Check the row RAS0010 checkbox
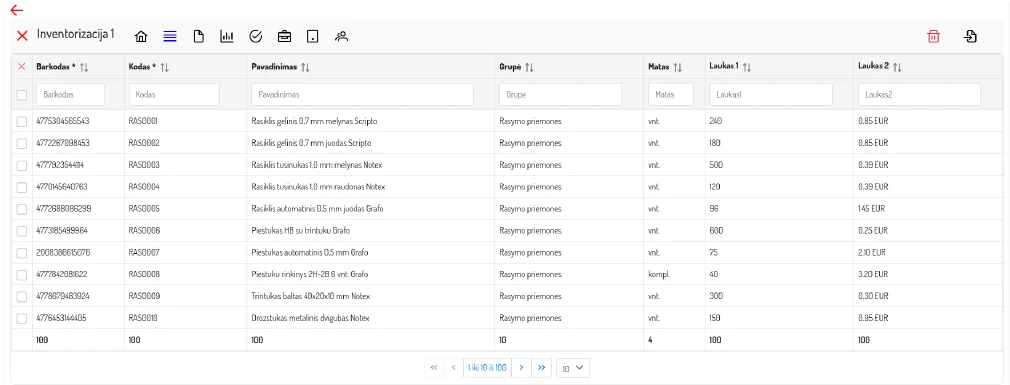This screenshot has width=1010, height=385. pos(22,318)
